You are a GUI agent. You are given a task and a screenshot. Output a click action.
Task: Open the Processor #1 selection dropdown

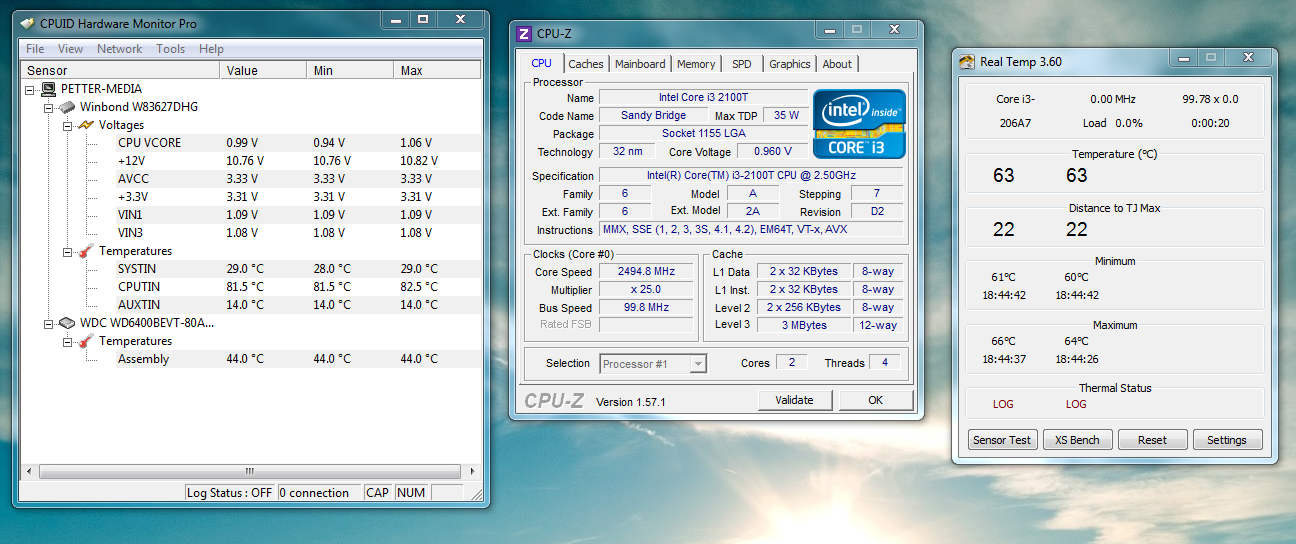click(698, 364)
